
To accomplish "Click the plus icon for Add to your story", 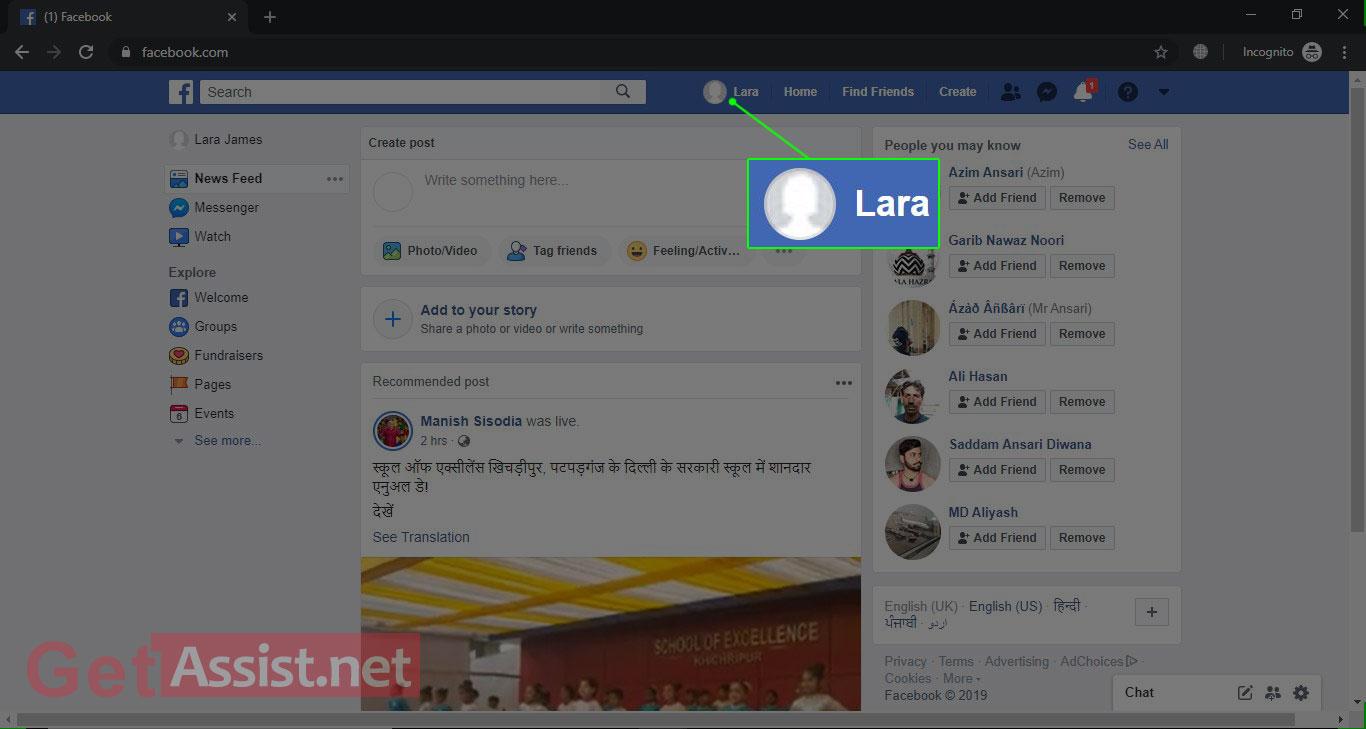I will [393, 320].
